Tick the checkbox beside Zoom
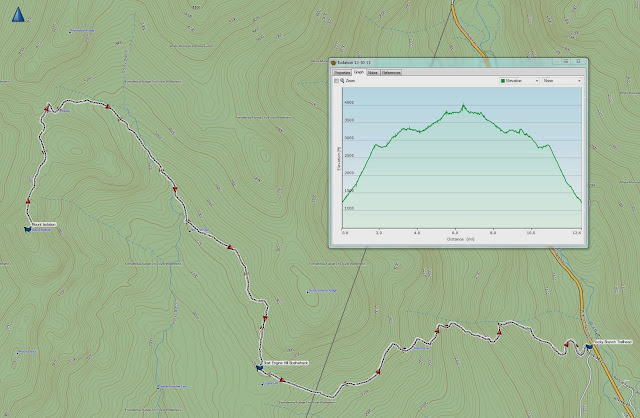The width and height of the screenshot is (640, 418). click(x=336, y=81)
